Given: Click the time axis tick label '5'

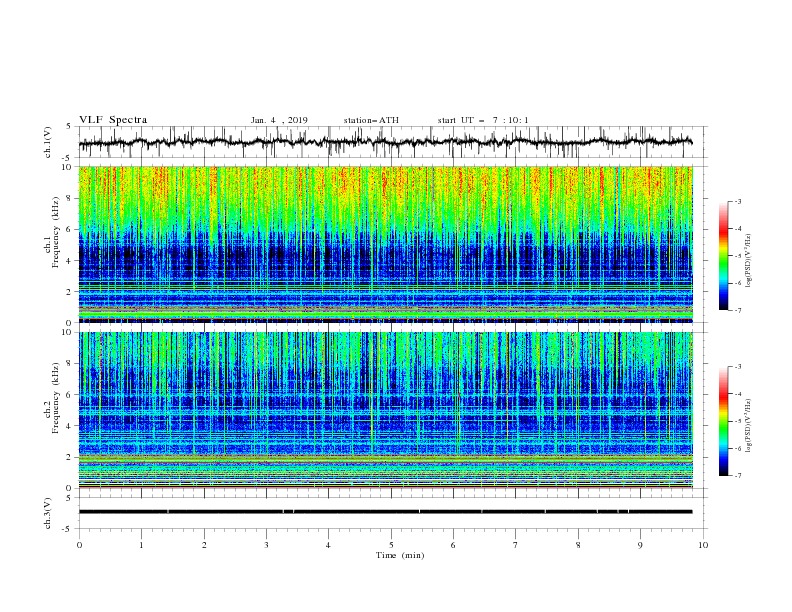Looking at the screenshot, I should (x=391, y=545).
